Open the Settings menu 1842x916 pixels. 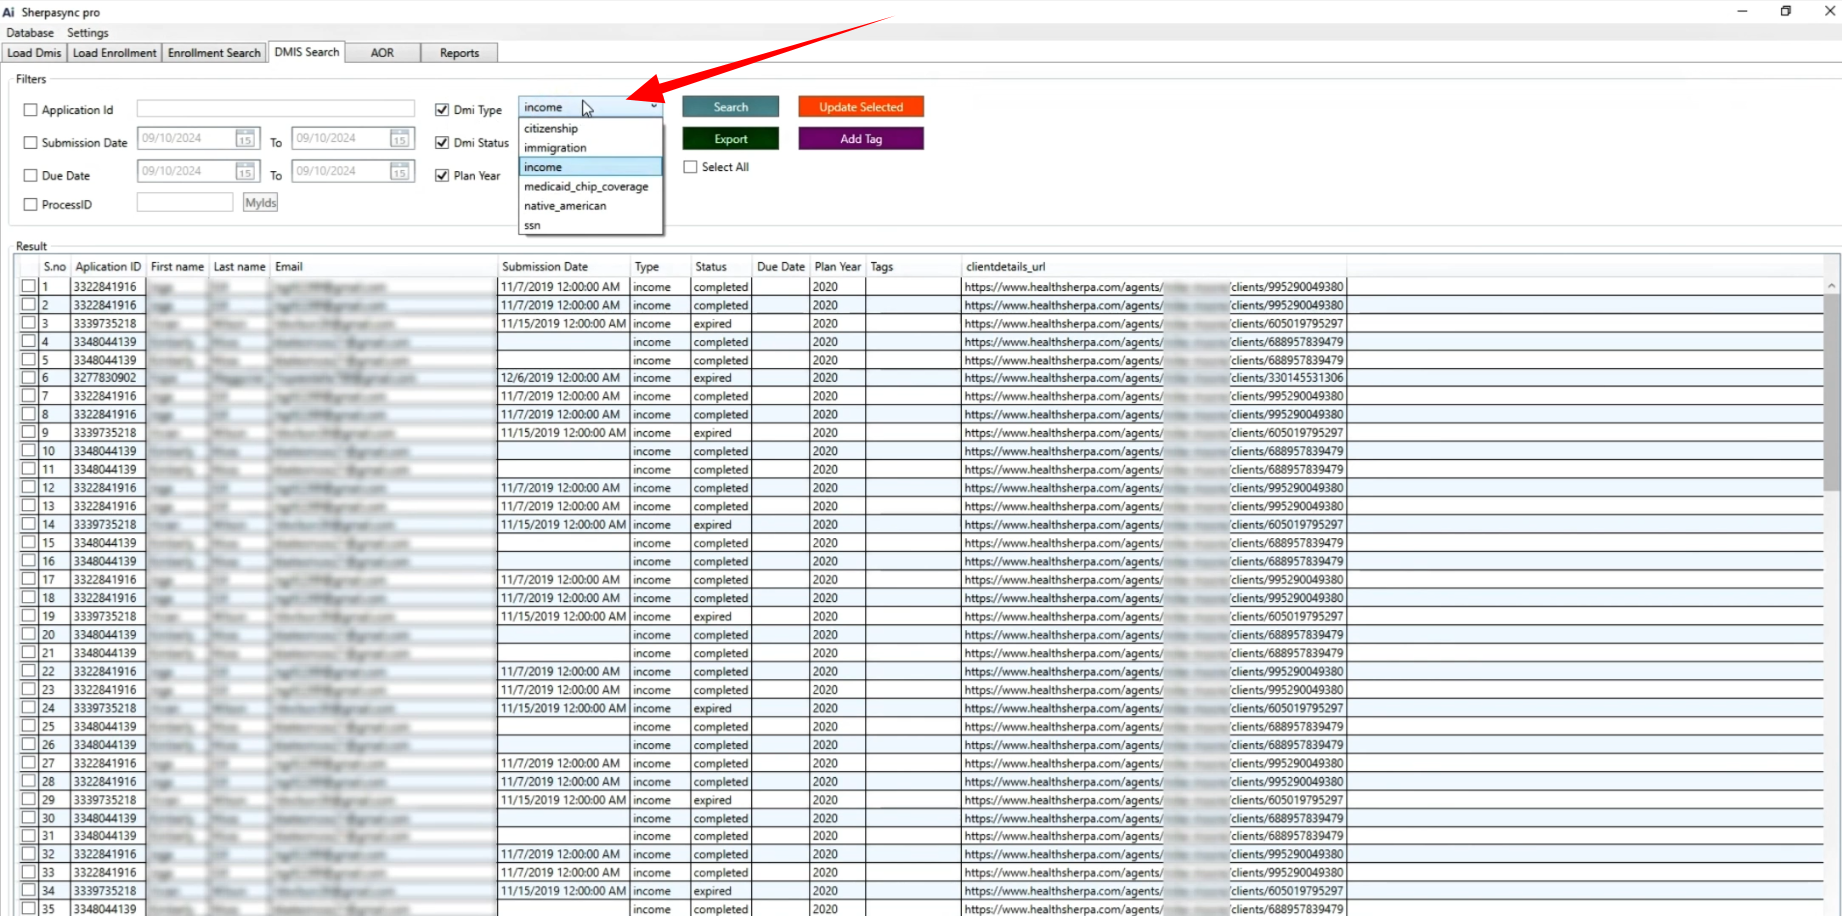click(x=88, y=33)
